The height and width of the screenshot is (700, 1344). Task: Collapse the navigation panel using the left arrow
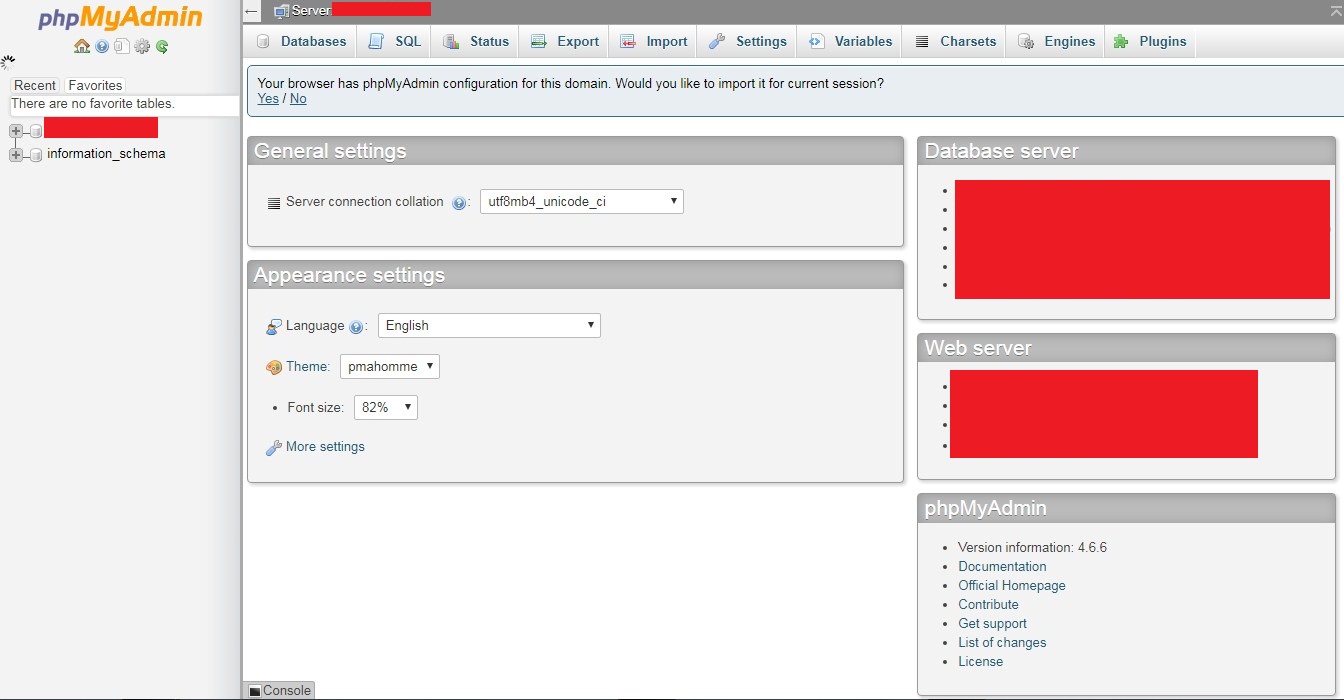(251, 10)
